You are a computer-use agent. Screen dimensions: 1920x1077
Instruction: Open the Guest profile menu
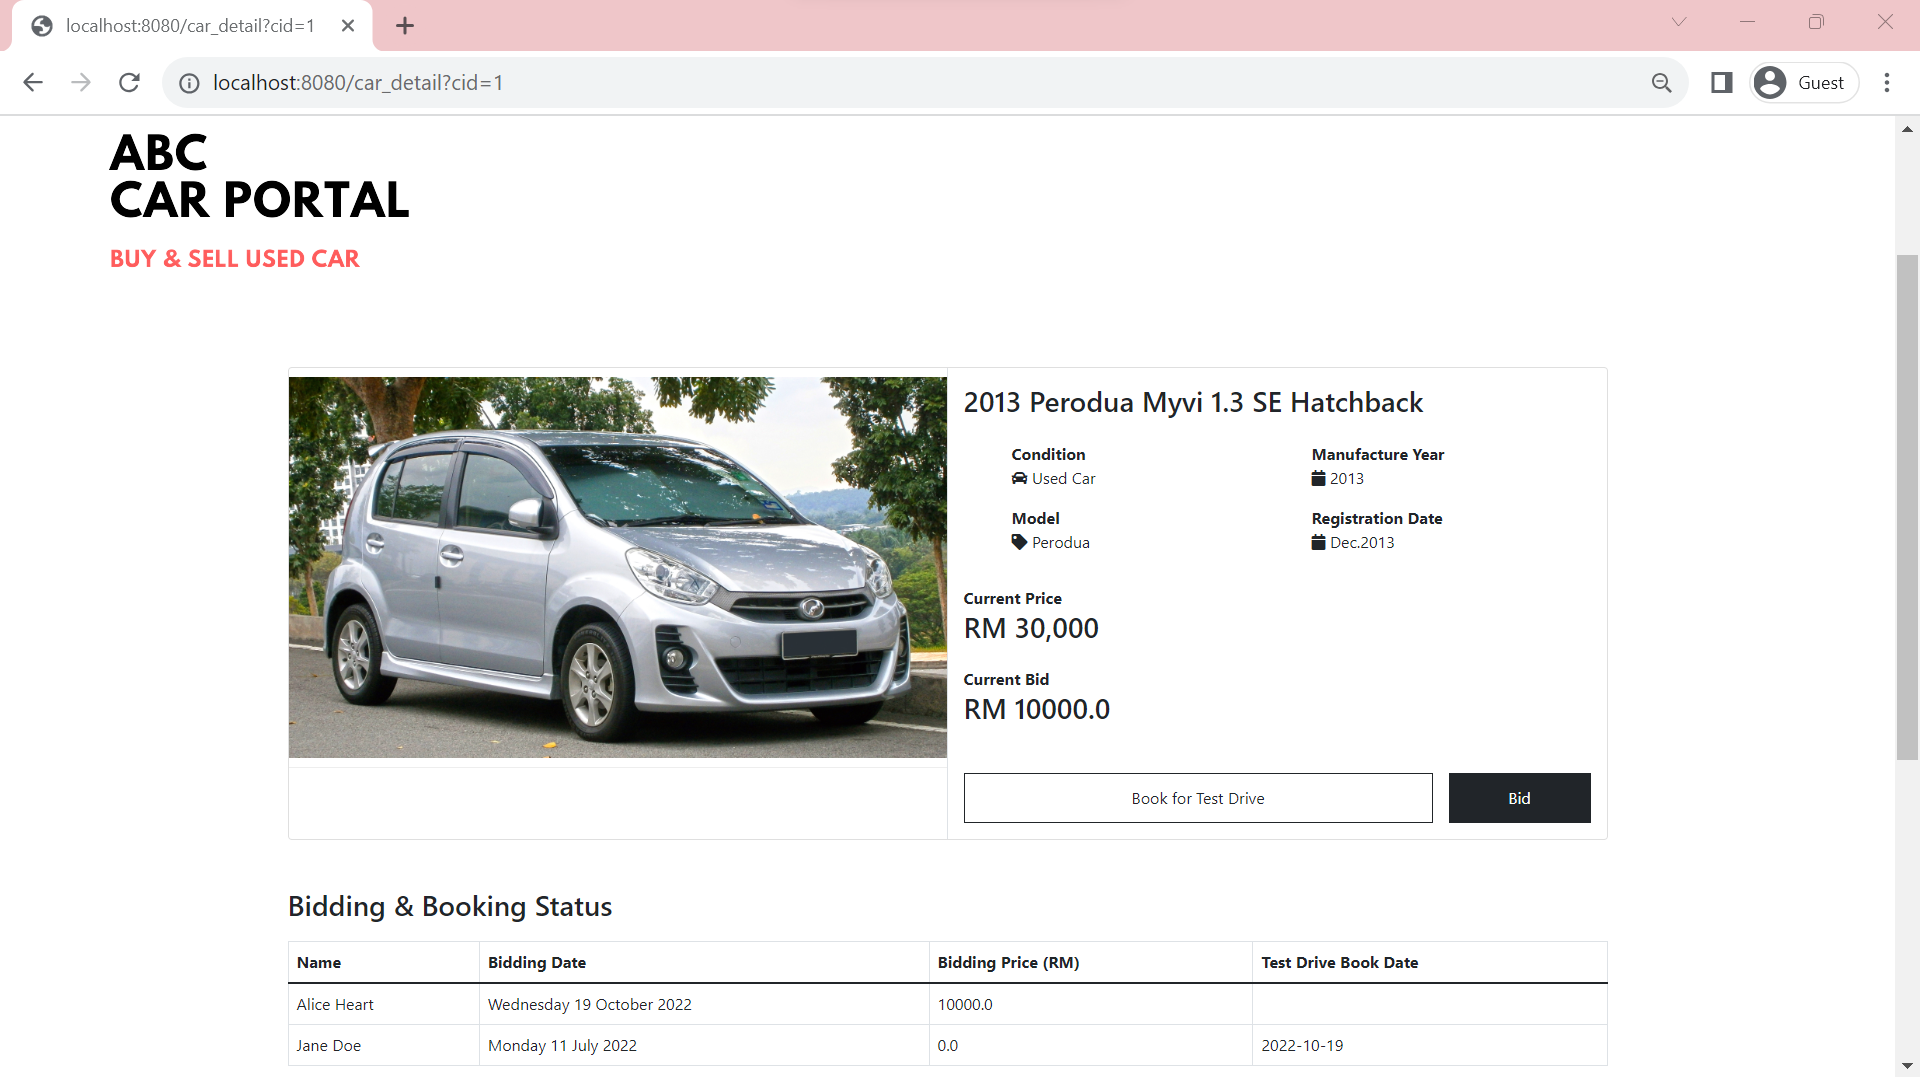click(x=1804, y=83)
